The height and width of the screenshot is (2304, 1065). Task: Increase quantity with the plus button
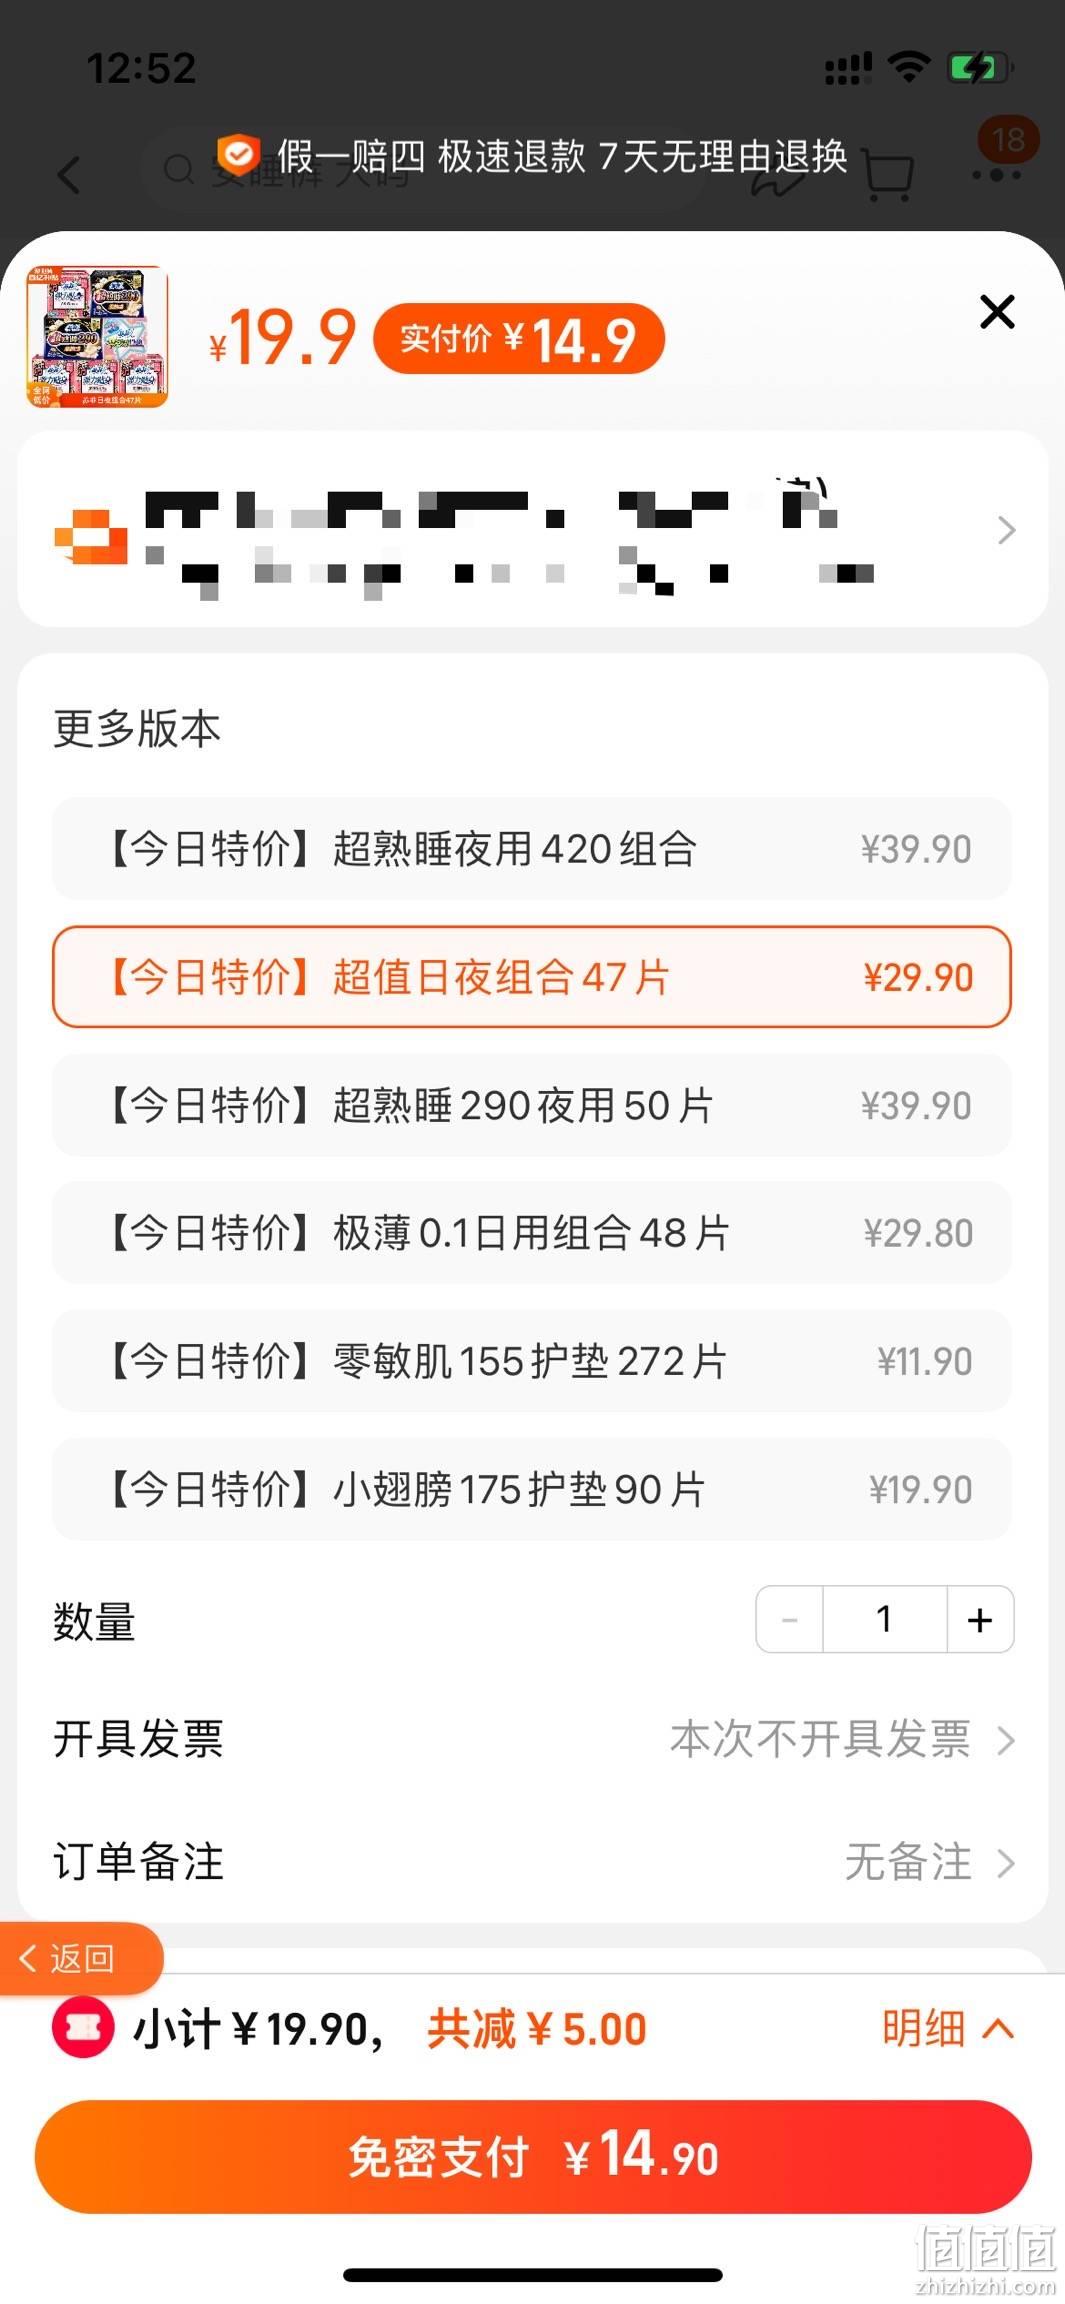pyautogui.click(x=980, y=1619)
